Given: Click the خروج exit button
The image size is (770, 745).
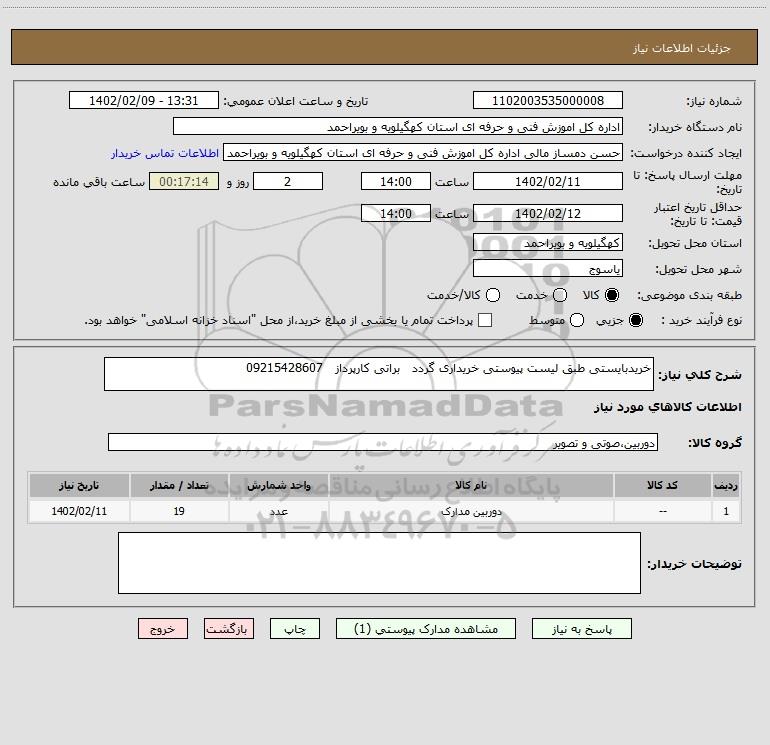Looking at the screenshot, I should click(163, 629).
